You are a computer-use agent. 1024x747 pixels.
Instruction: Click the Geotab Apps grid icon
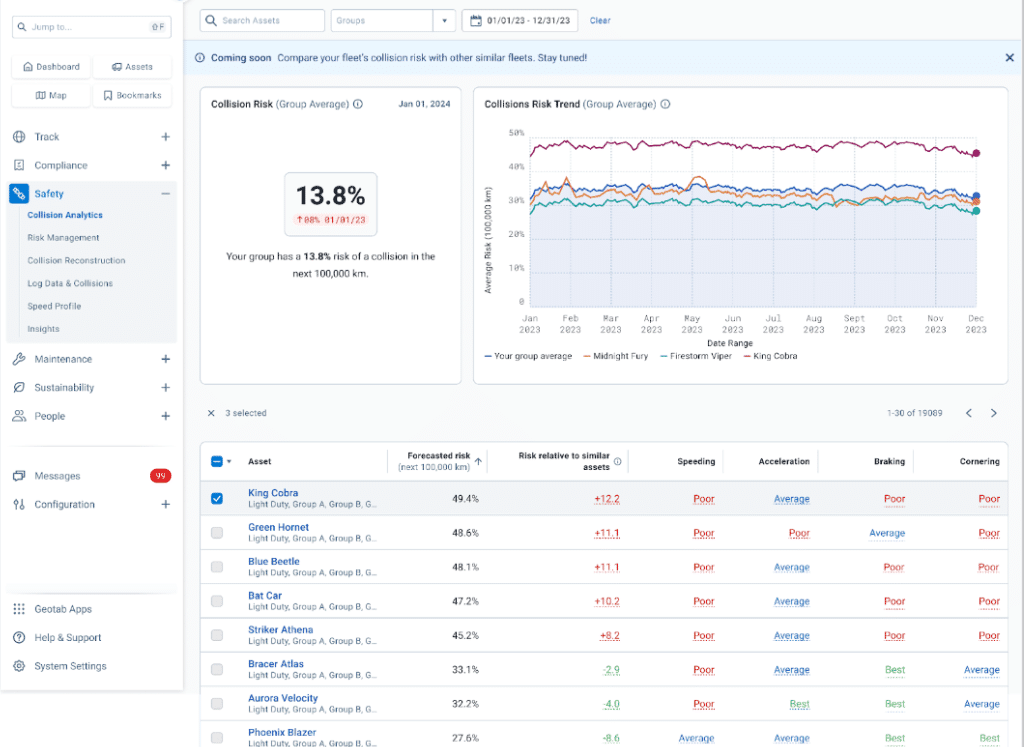coord(19,609)
